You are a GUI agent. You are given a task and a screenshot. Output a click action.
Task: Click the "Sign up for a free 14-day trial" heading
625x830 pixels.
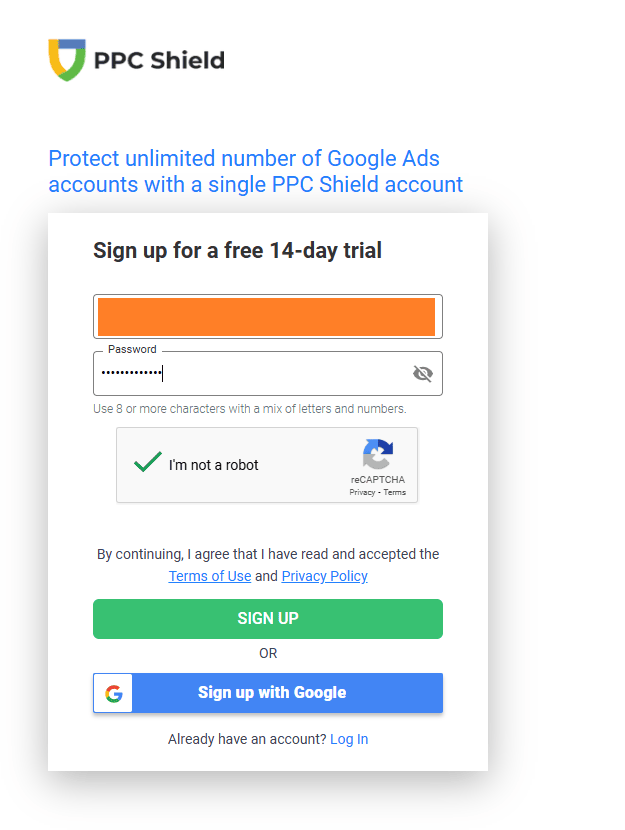point(237,250)
